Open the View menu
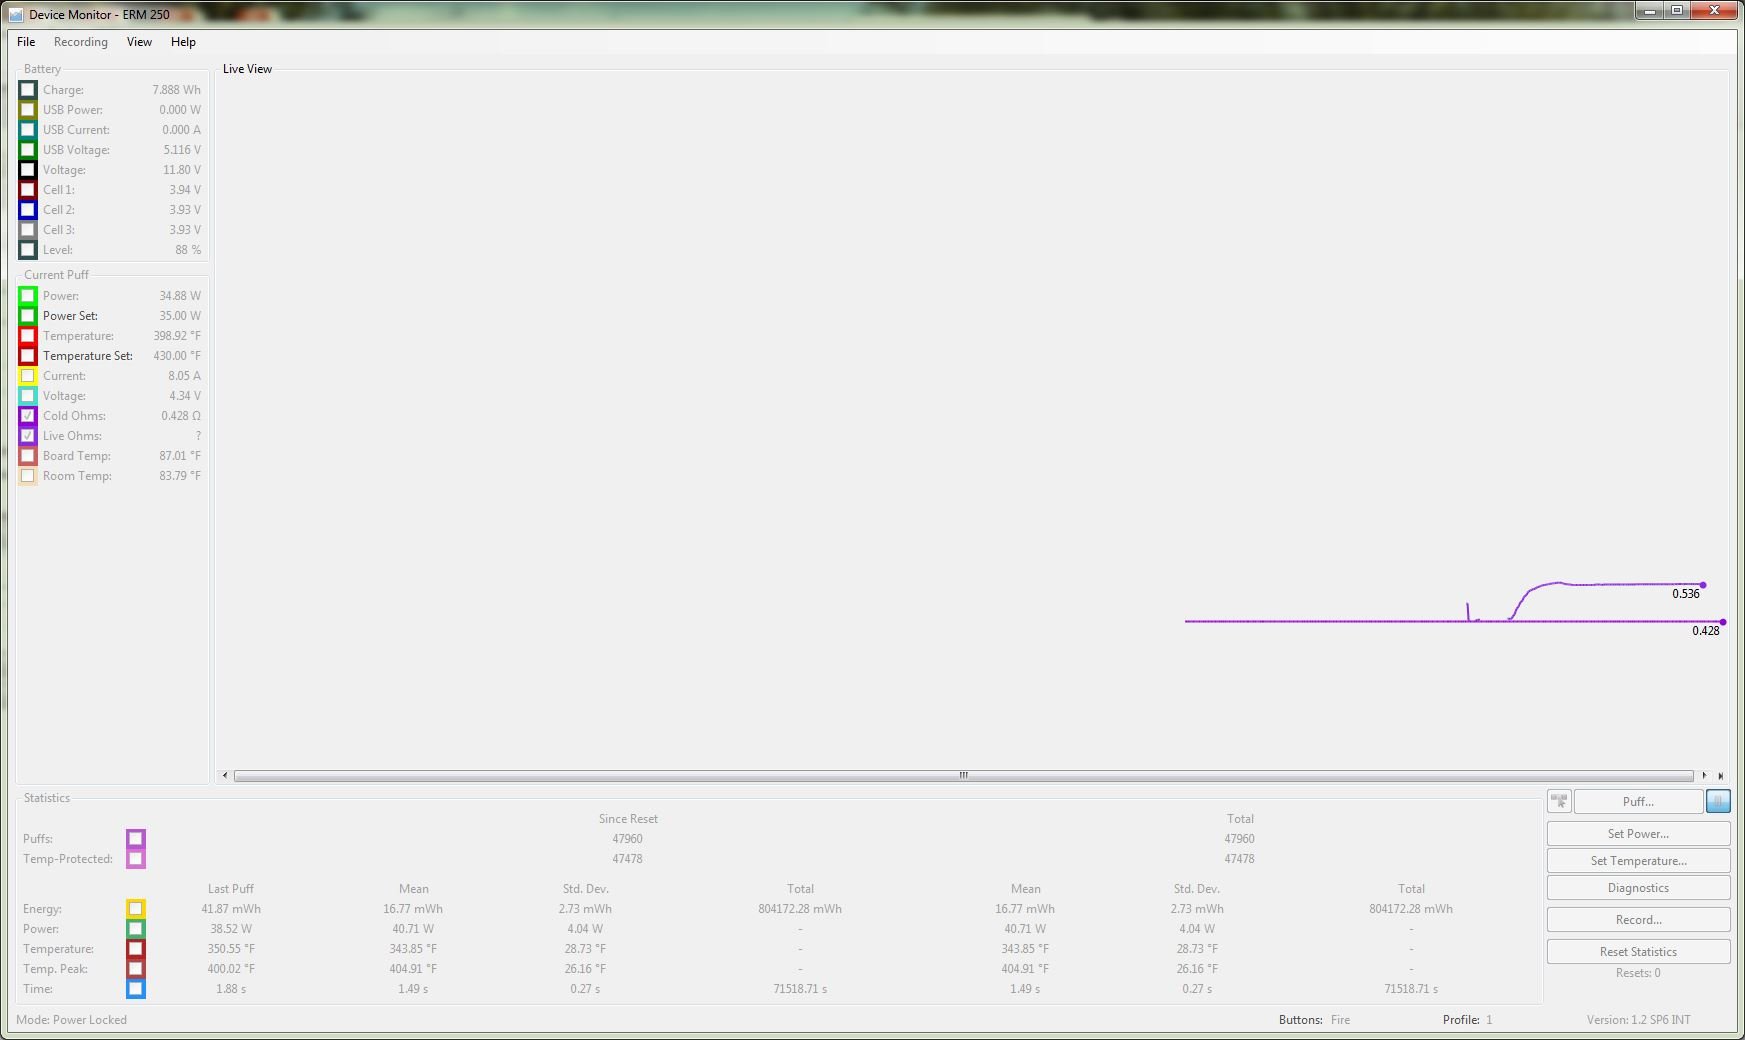This screenshot has width=1745, height=1040. (139, 42)
